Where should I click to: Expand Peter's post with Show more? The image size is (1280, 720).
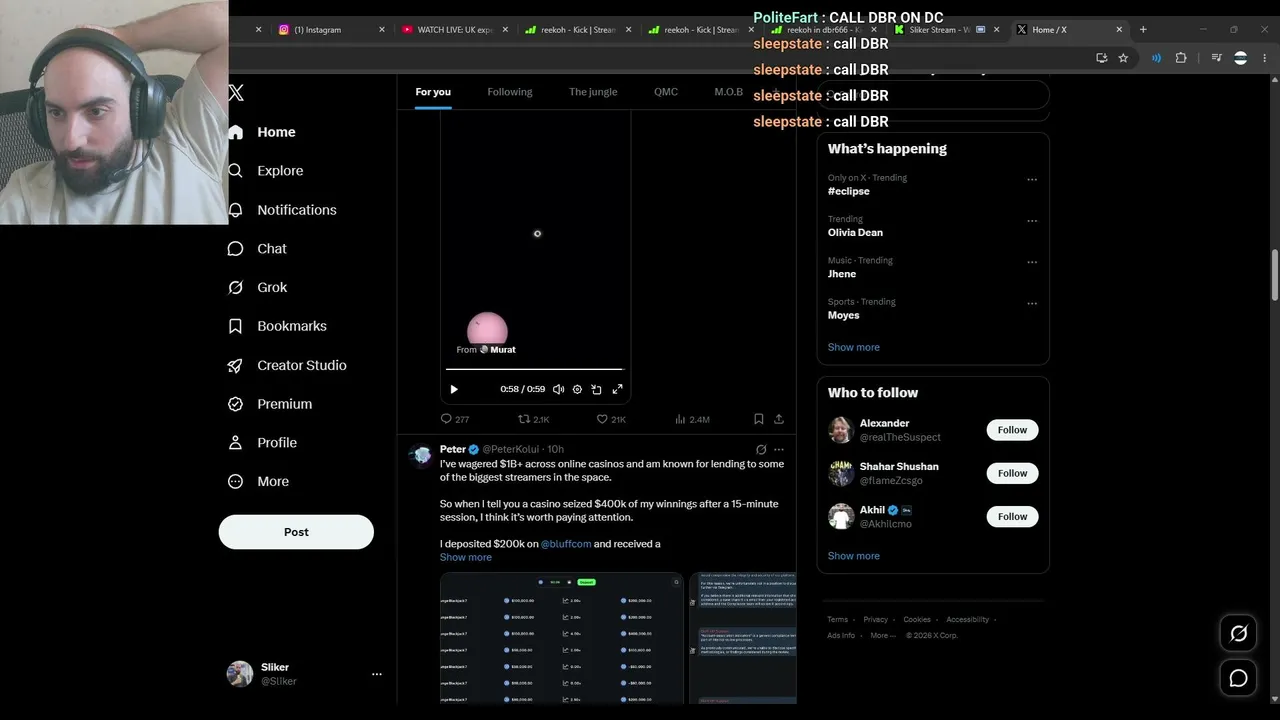pos(466,557)
